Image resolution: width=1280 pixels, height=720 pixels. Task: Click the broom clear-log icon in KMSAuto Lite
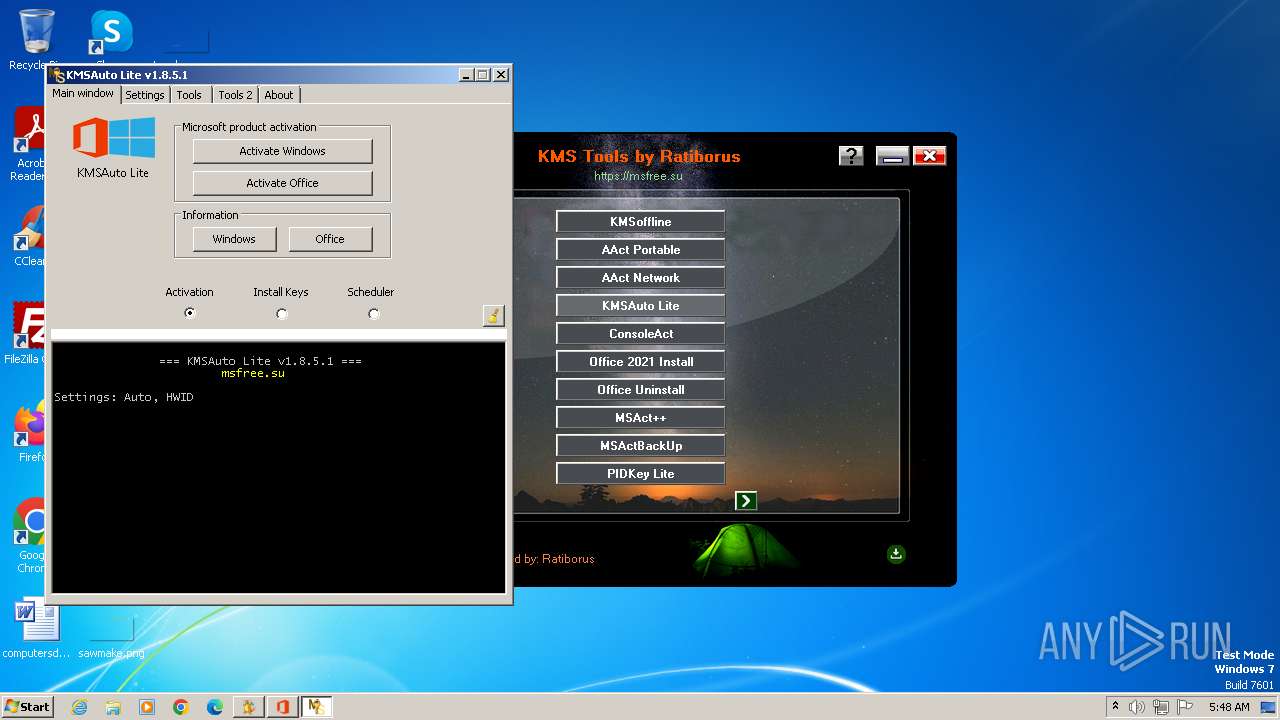(x=493, y=315)
